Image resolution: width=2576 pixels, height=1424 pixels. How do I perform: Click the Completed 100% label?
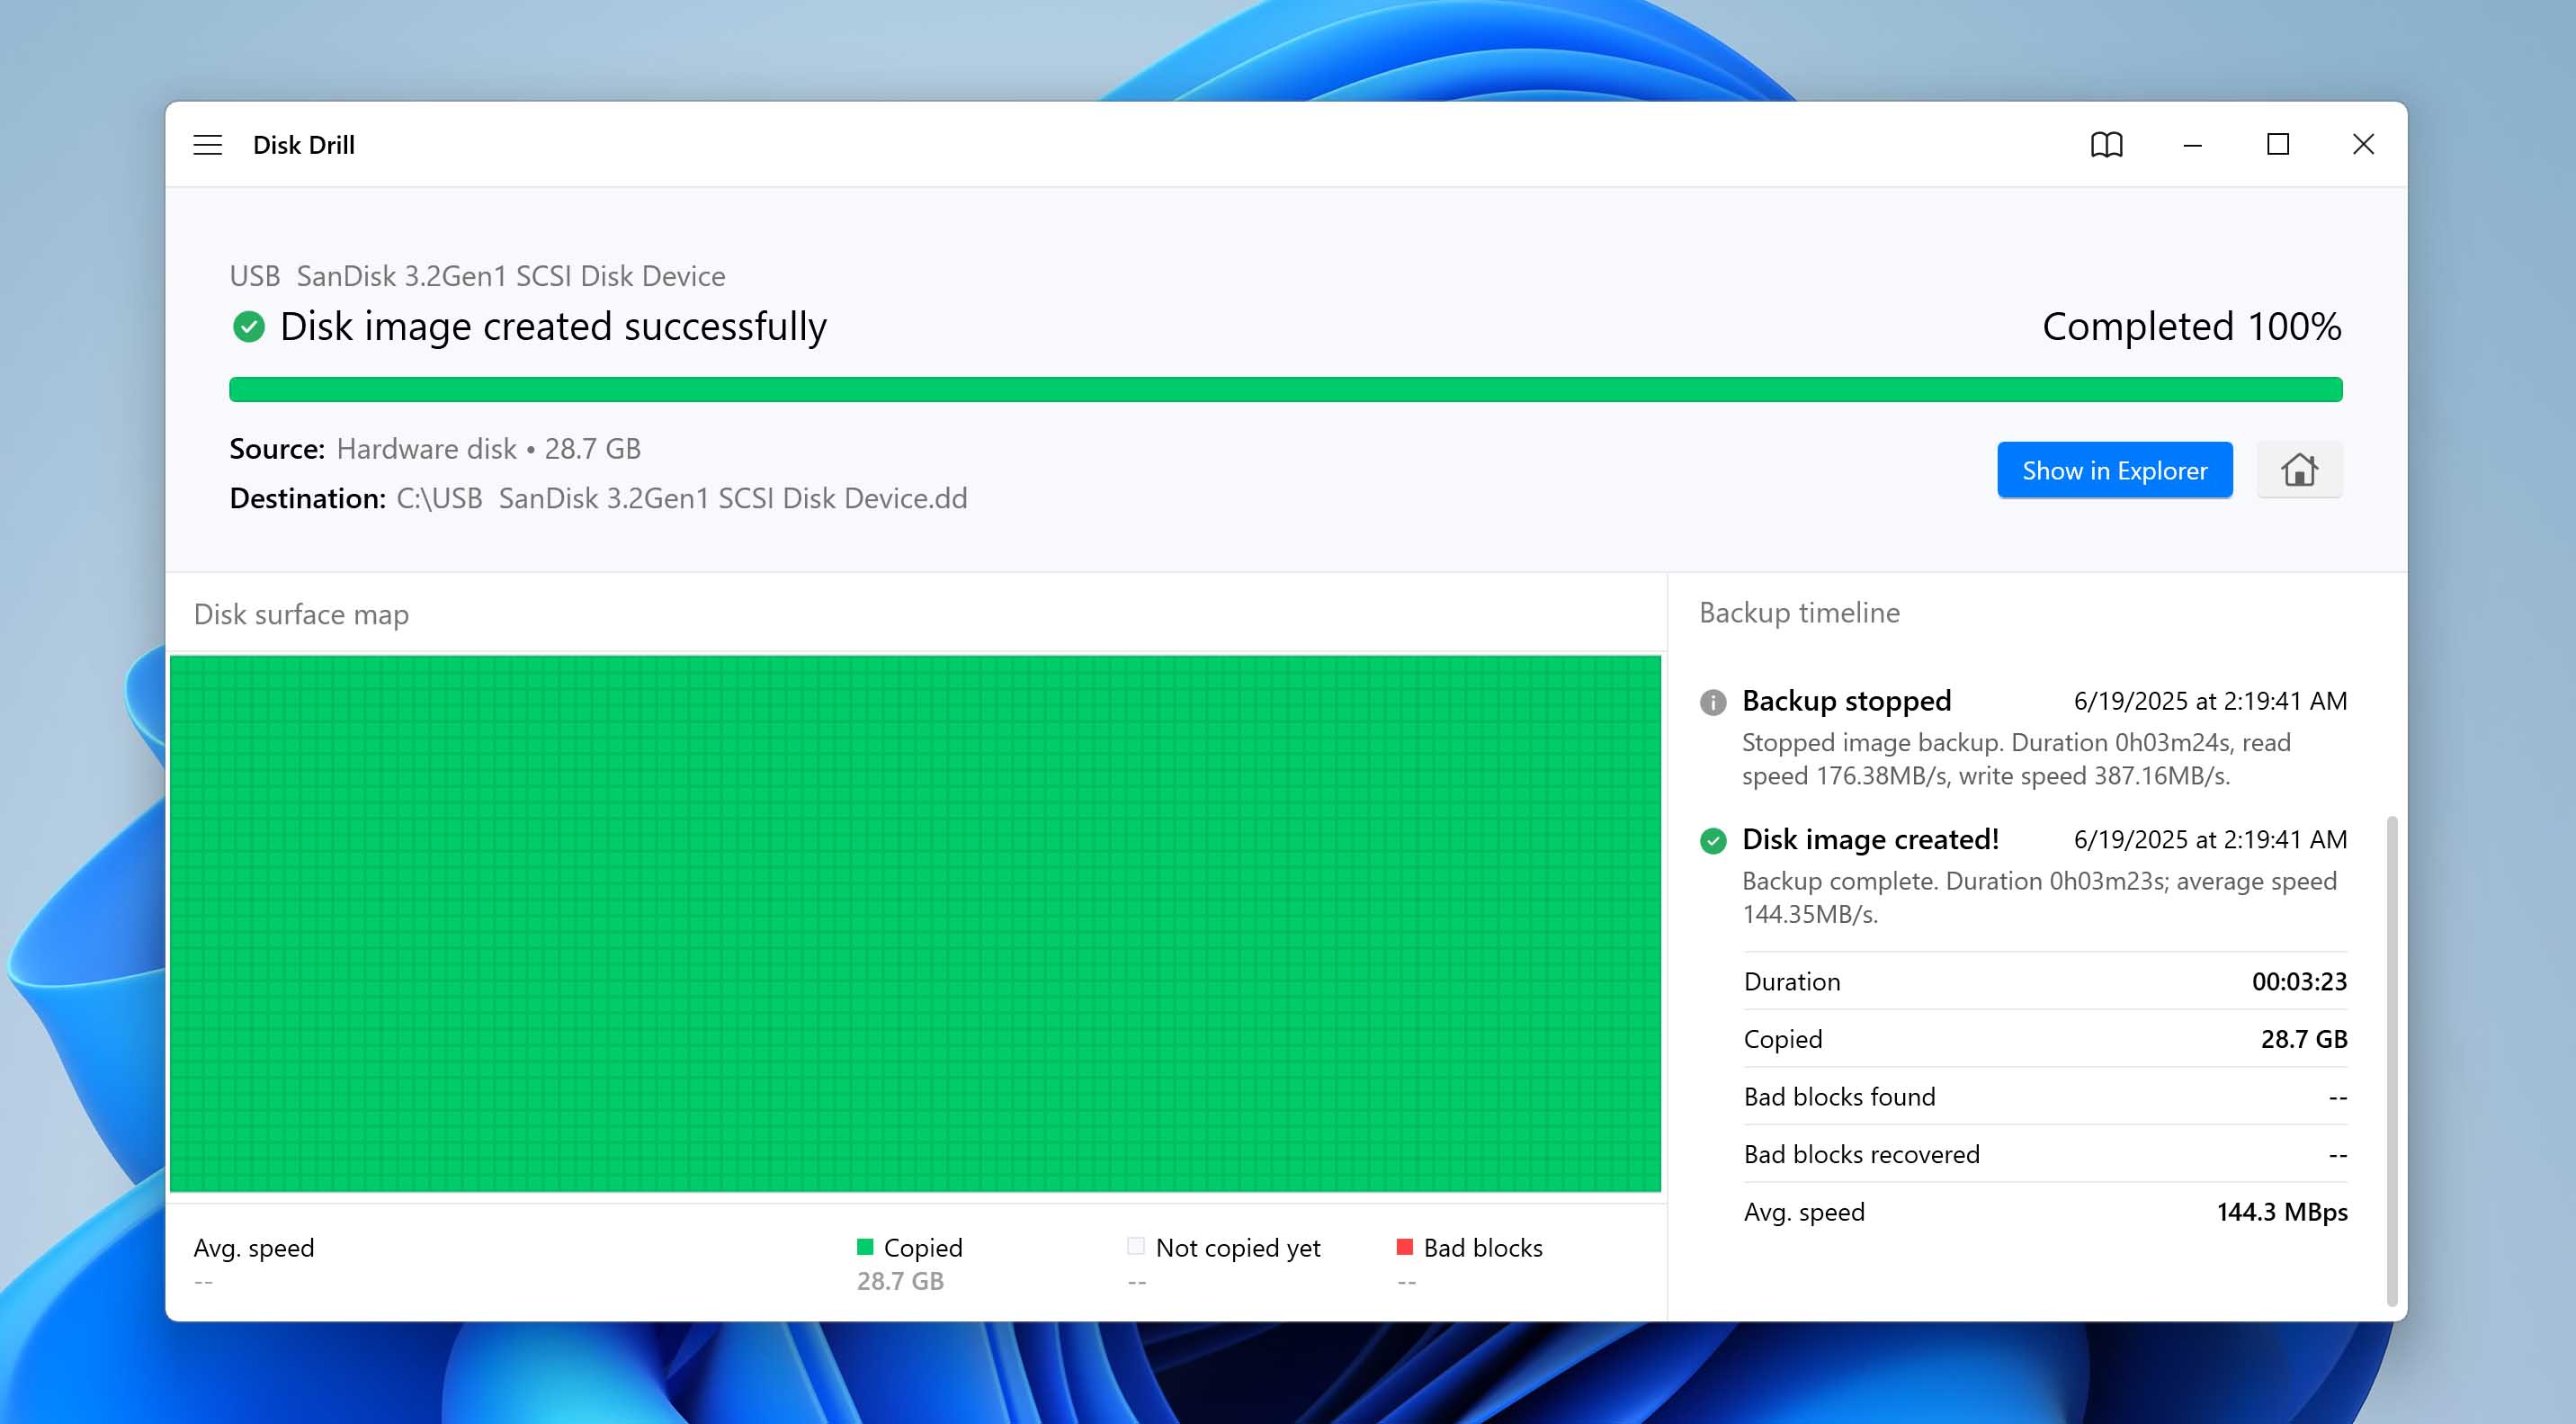coord(2190,327)
